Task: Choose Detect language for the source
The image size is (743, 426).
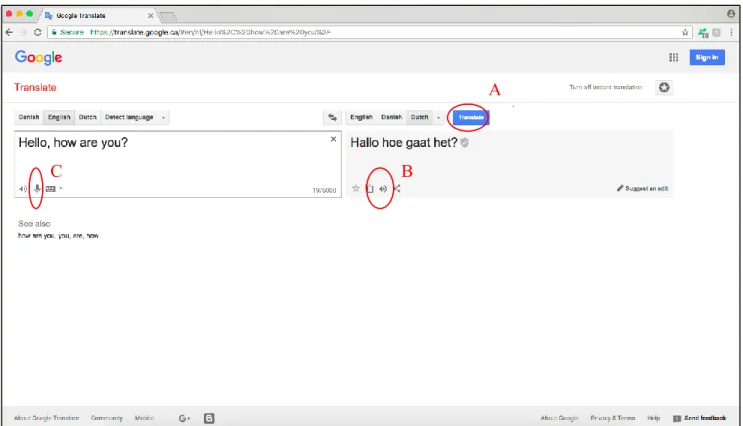Action: tap(129, 117)
